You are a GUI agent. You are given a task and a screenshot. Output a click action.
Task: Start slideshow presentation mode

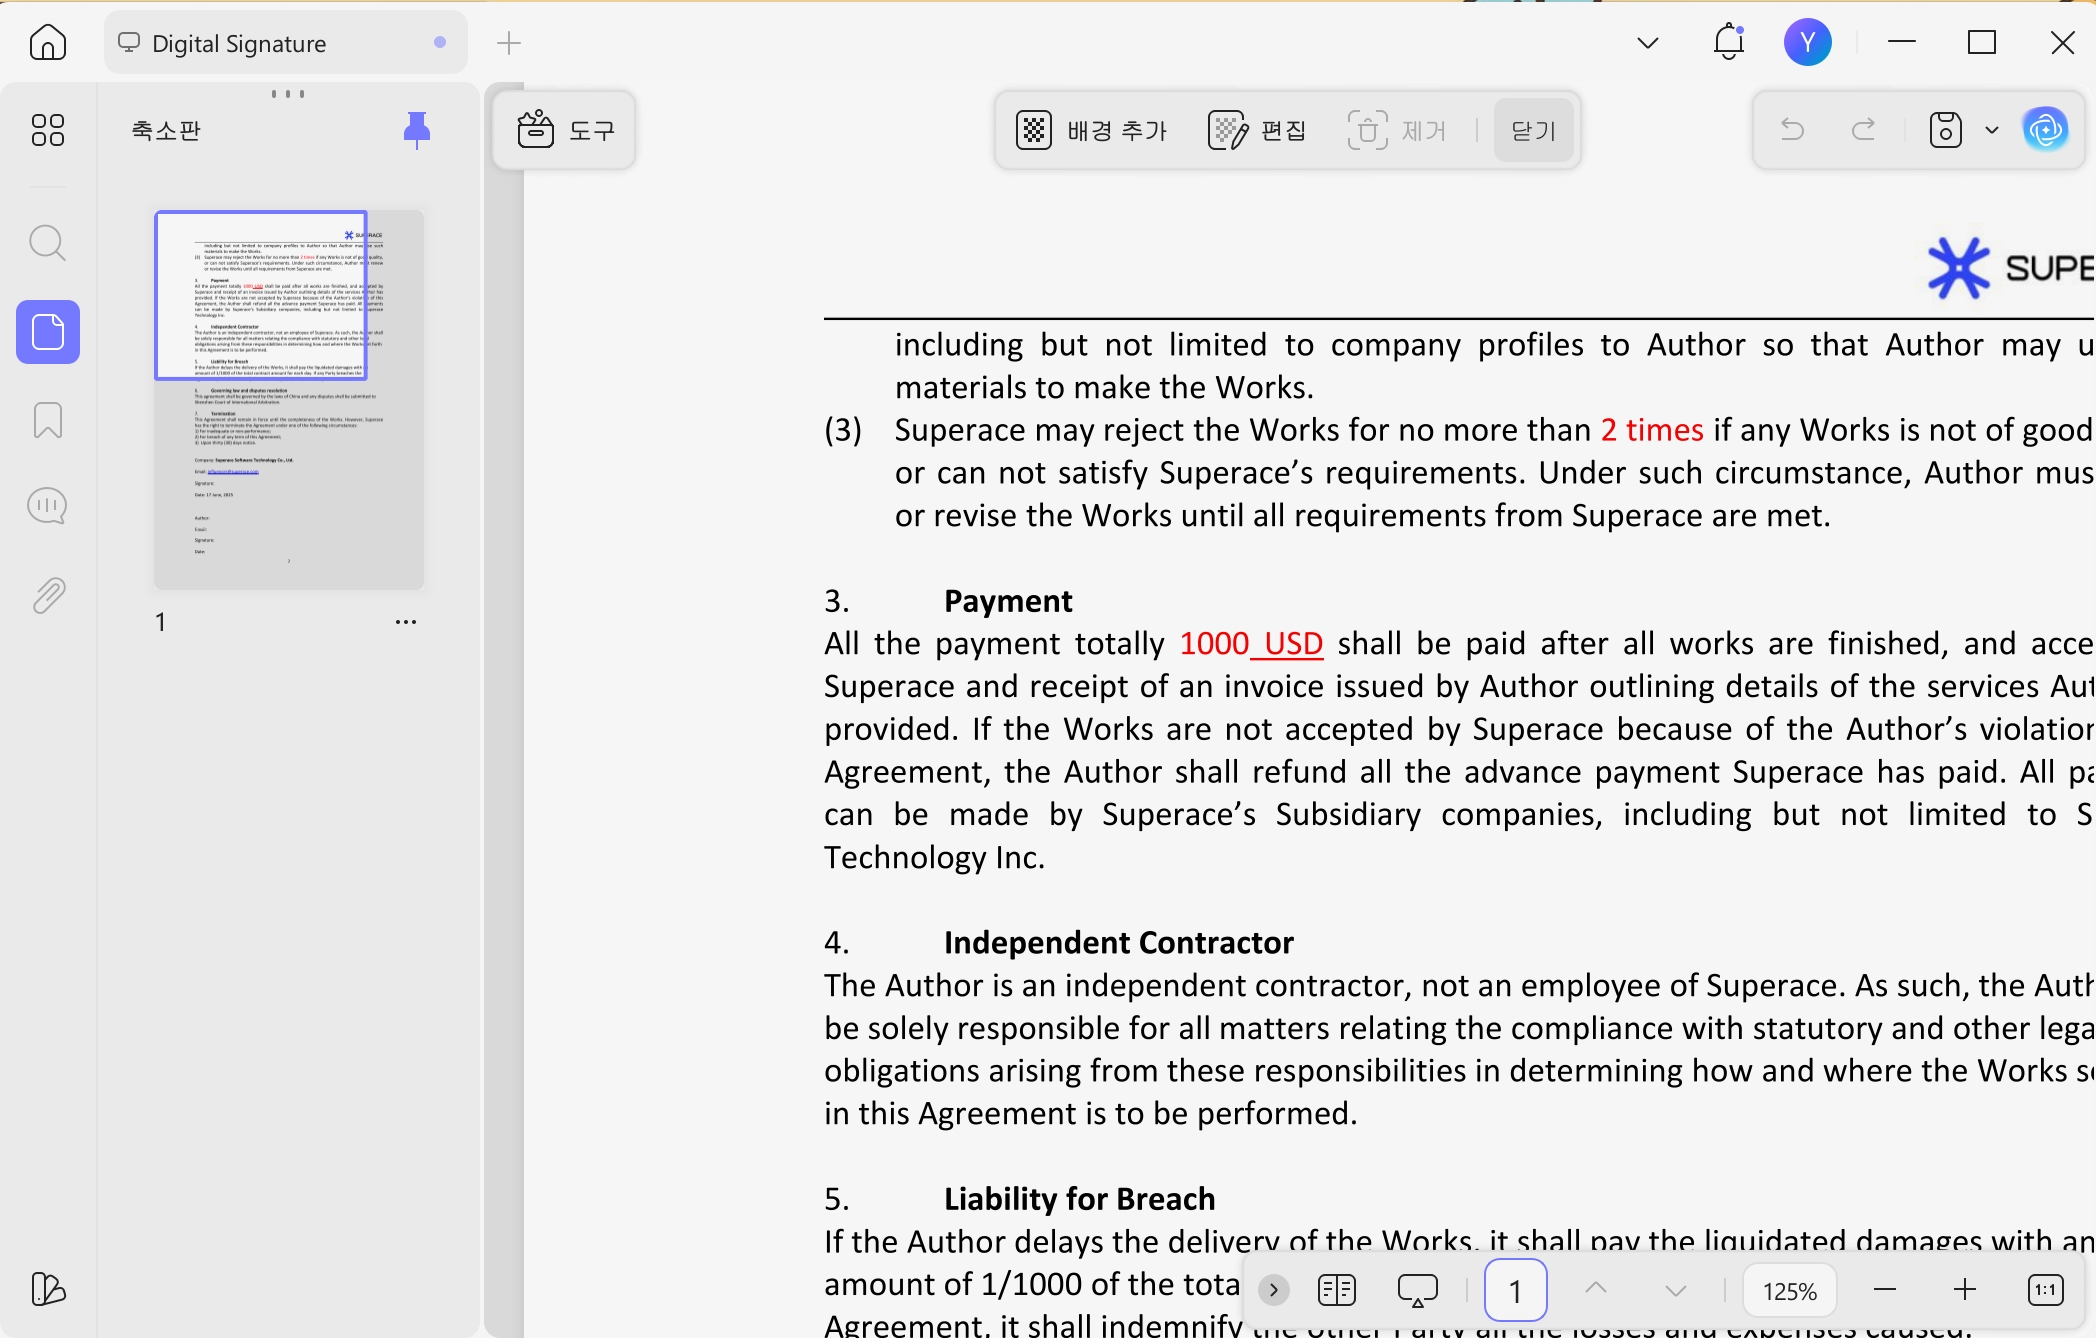tap(1418, 1290)
